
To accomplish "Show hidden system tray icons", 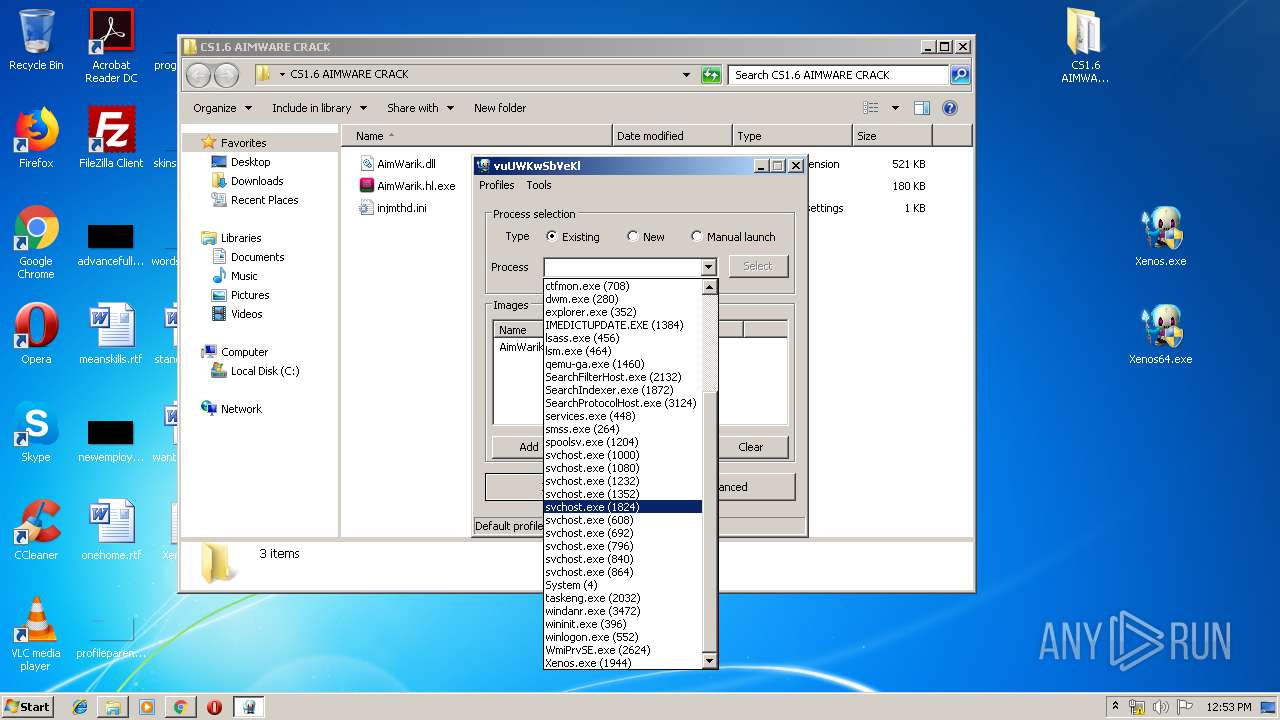I will pos(1115,706).
